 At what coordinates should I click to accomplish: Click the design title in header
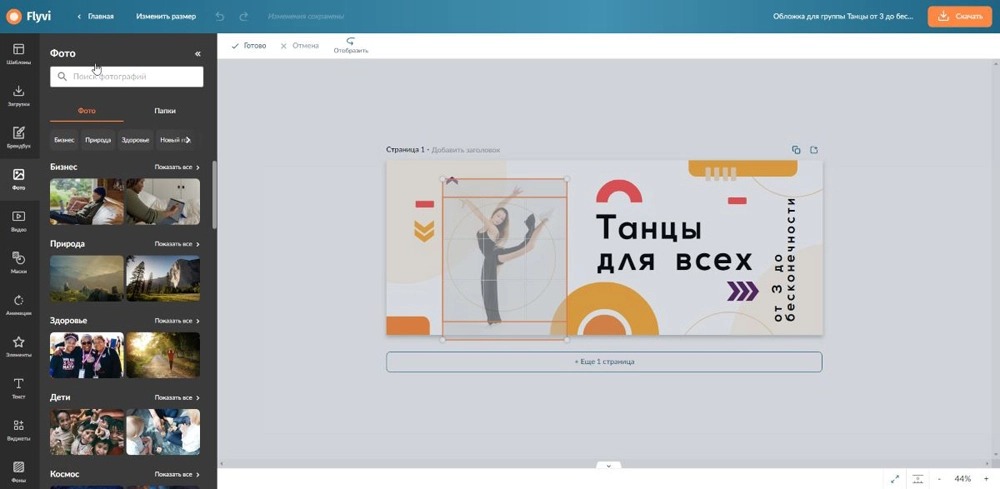843,16
